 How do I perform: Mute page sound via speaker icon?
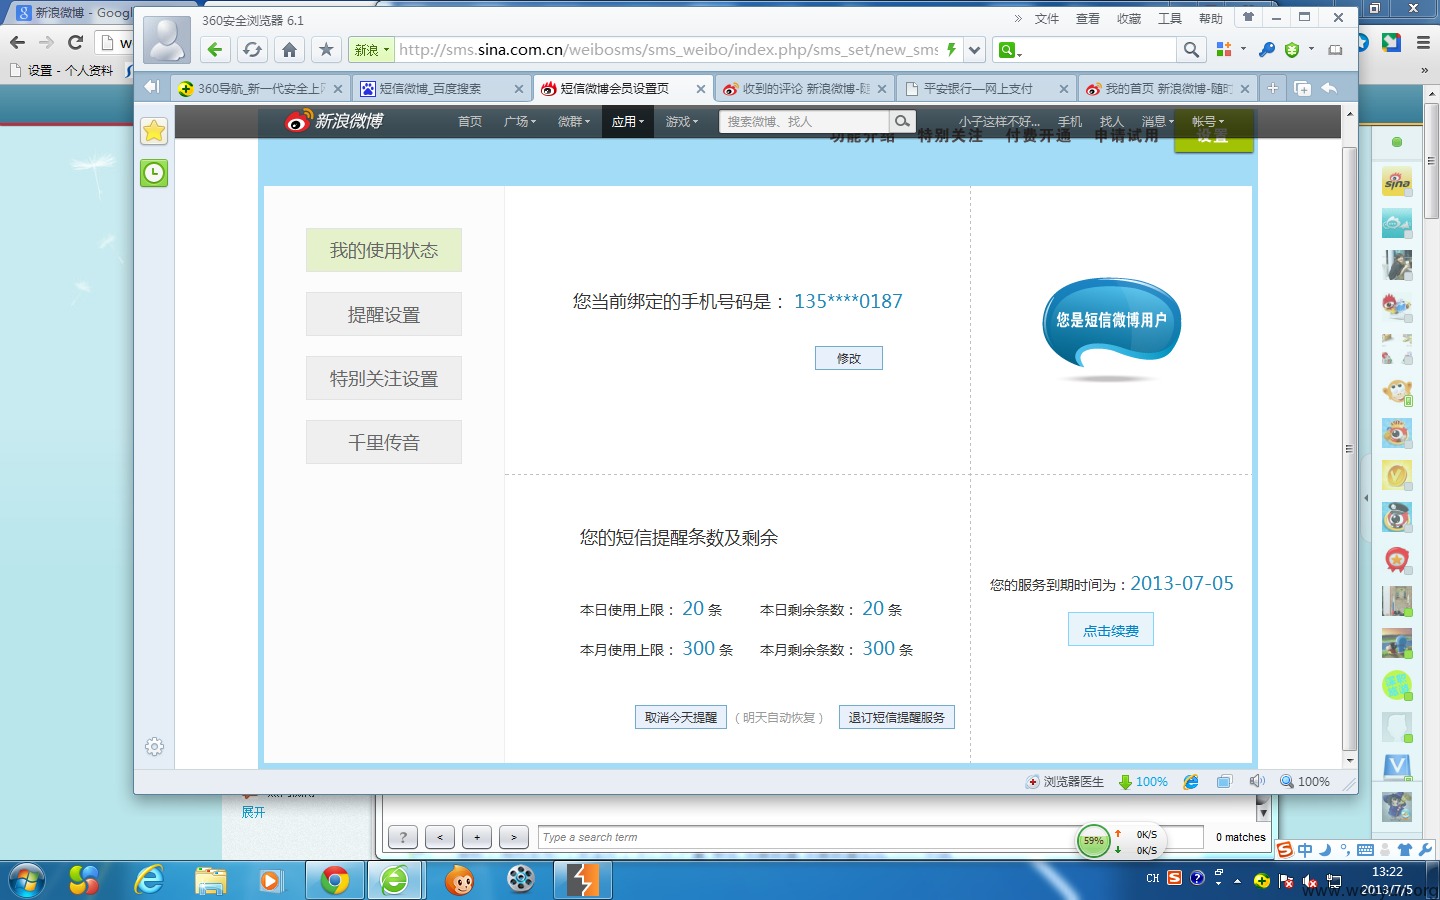1257,781
